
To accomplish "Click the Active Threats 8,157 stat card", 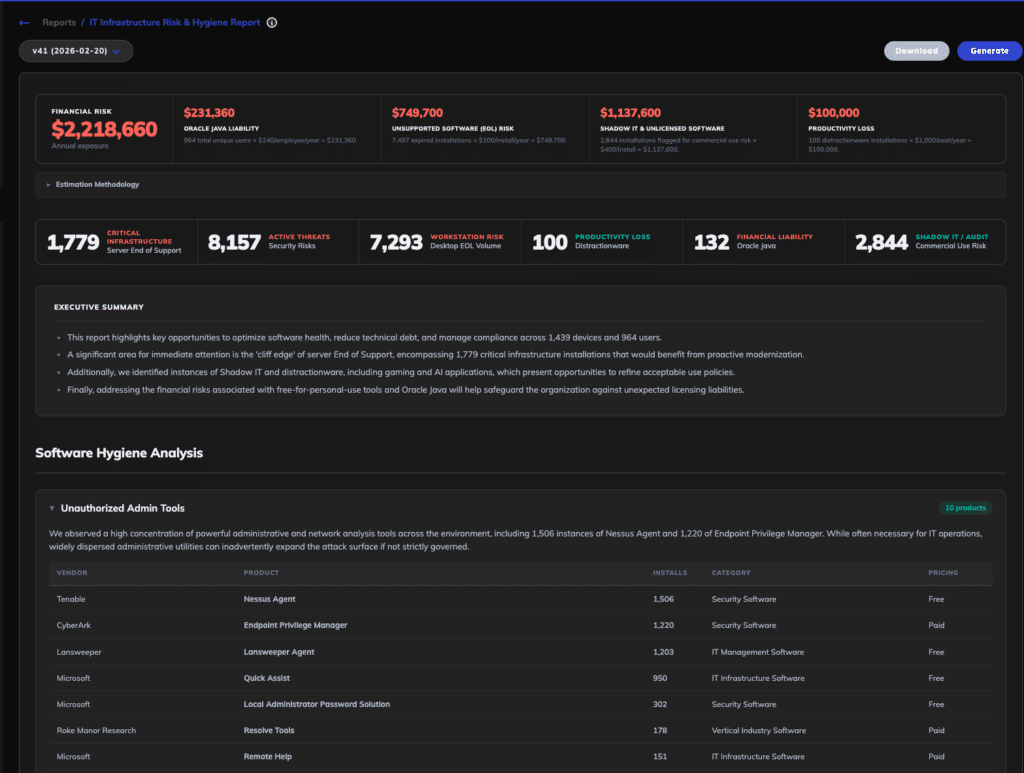I will pos(278,241).
